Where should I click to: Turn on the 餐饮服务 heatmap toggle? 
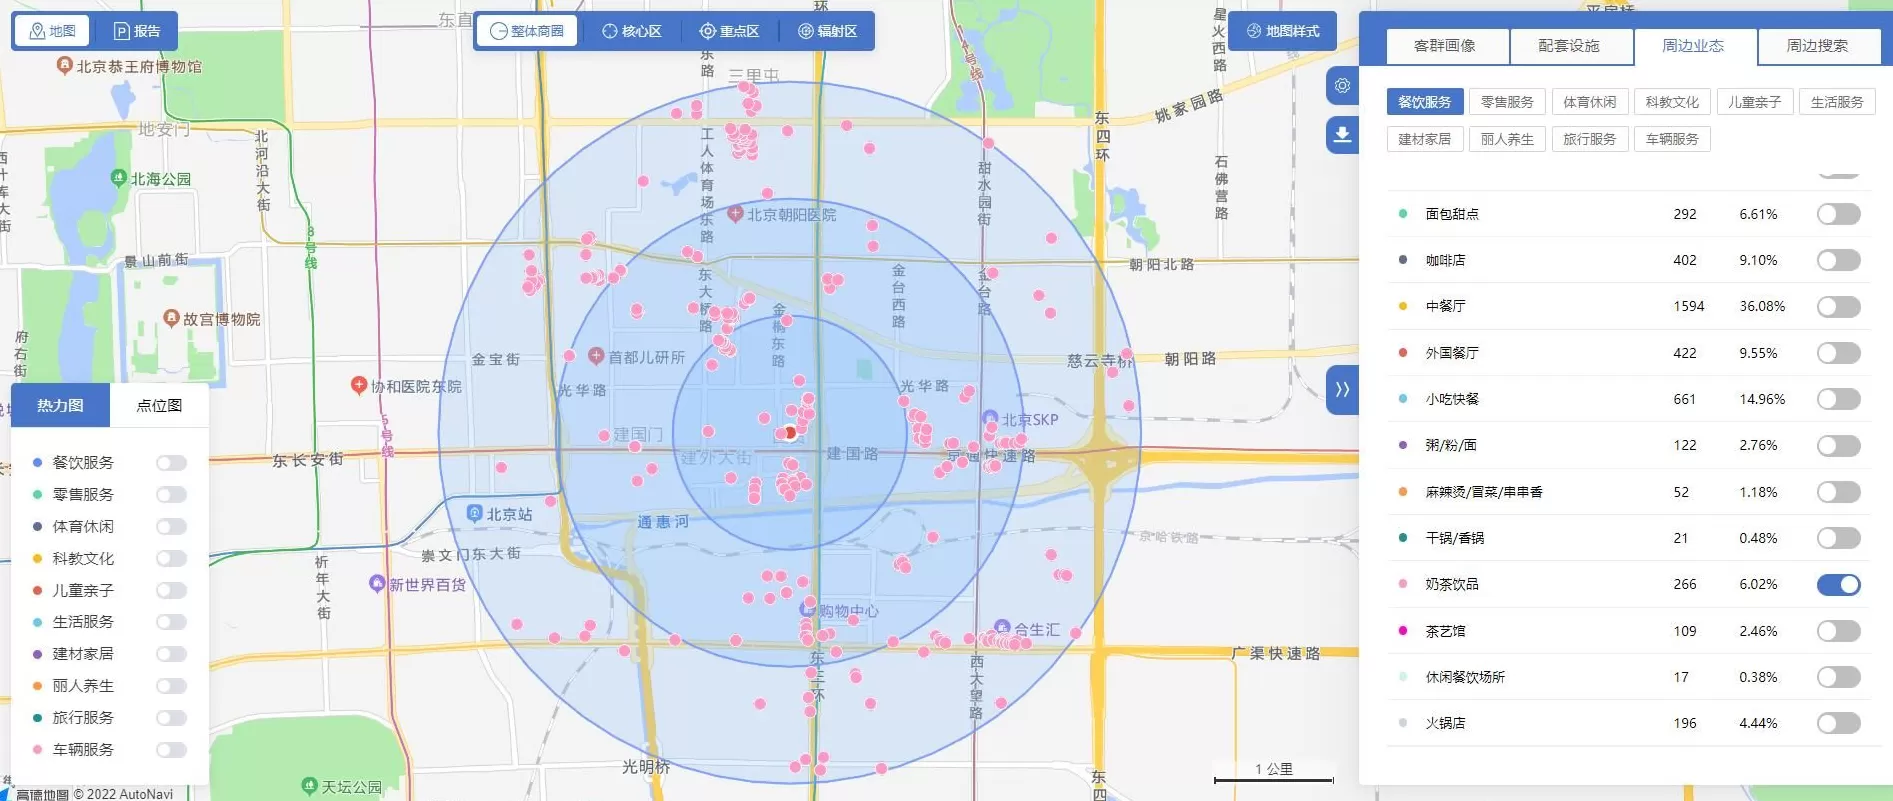[171, 463]
